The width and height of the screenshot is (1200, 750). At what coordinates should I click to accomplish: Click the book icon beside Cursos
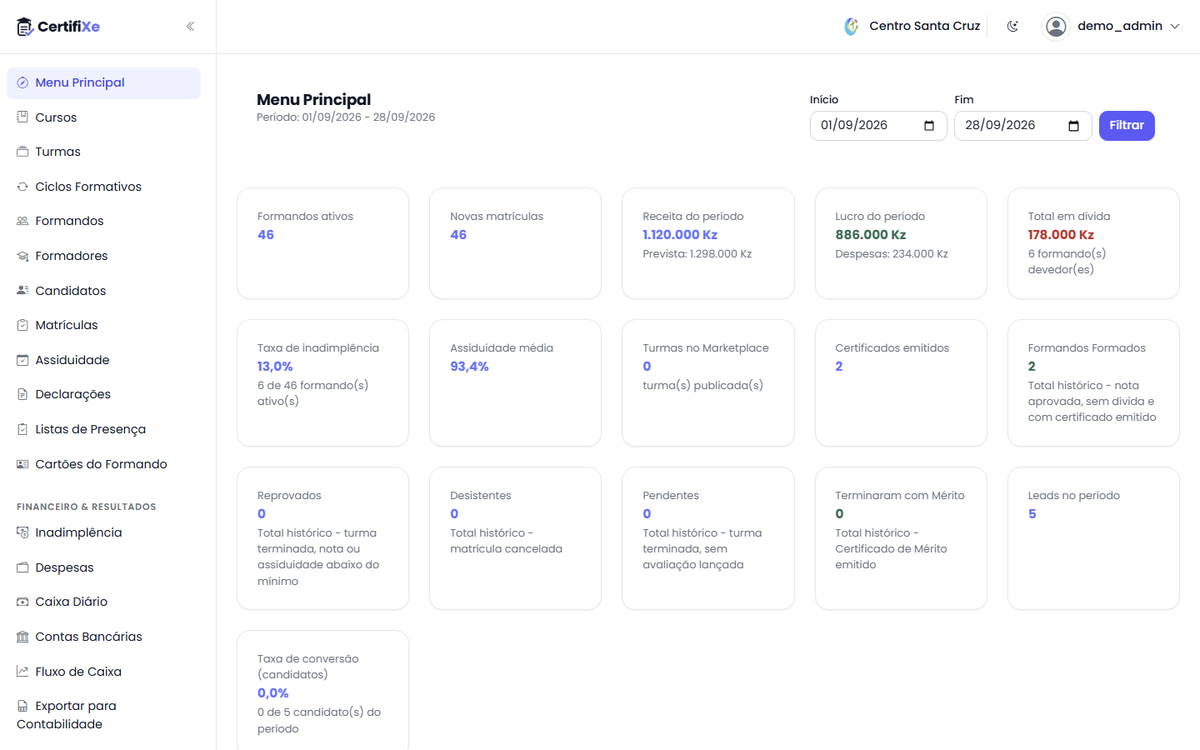point(23,117)
